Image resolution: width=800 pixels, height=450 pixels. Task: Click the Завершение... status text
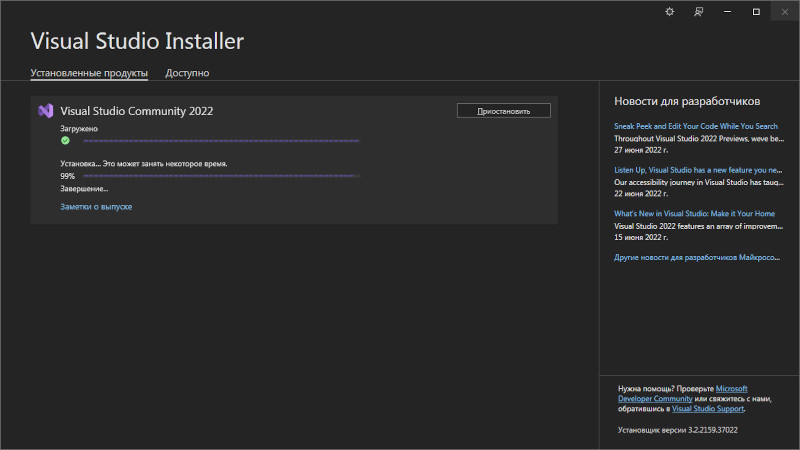84,189
